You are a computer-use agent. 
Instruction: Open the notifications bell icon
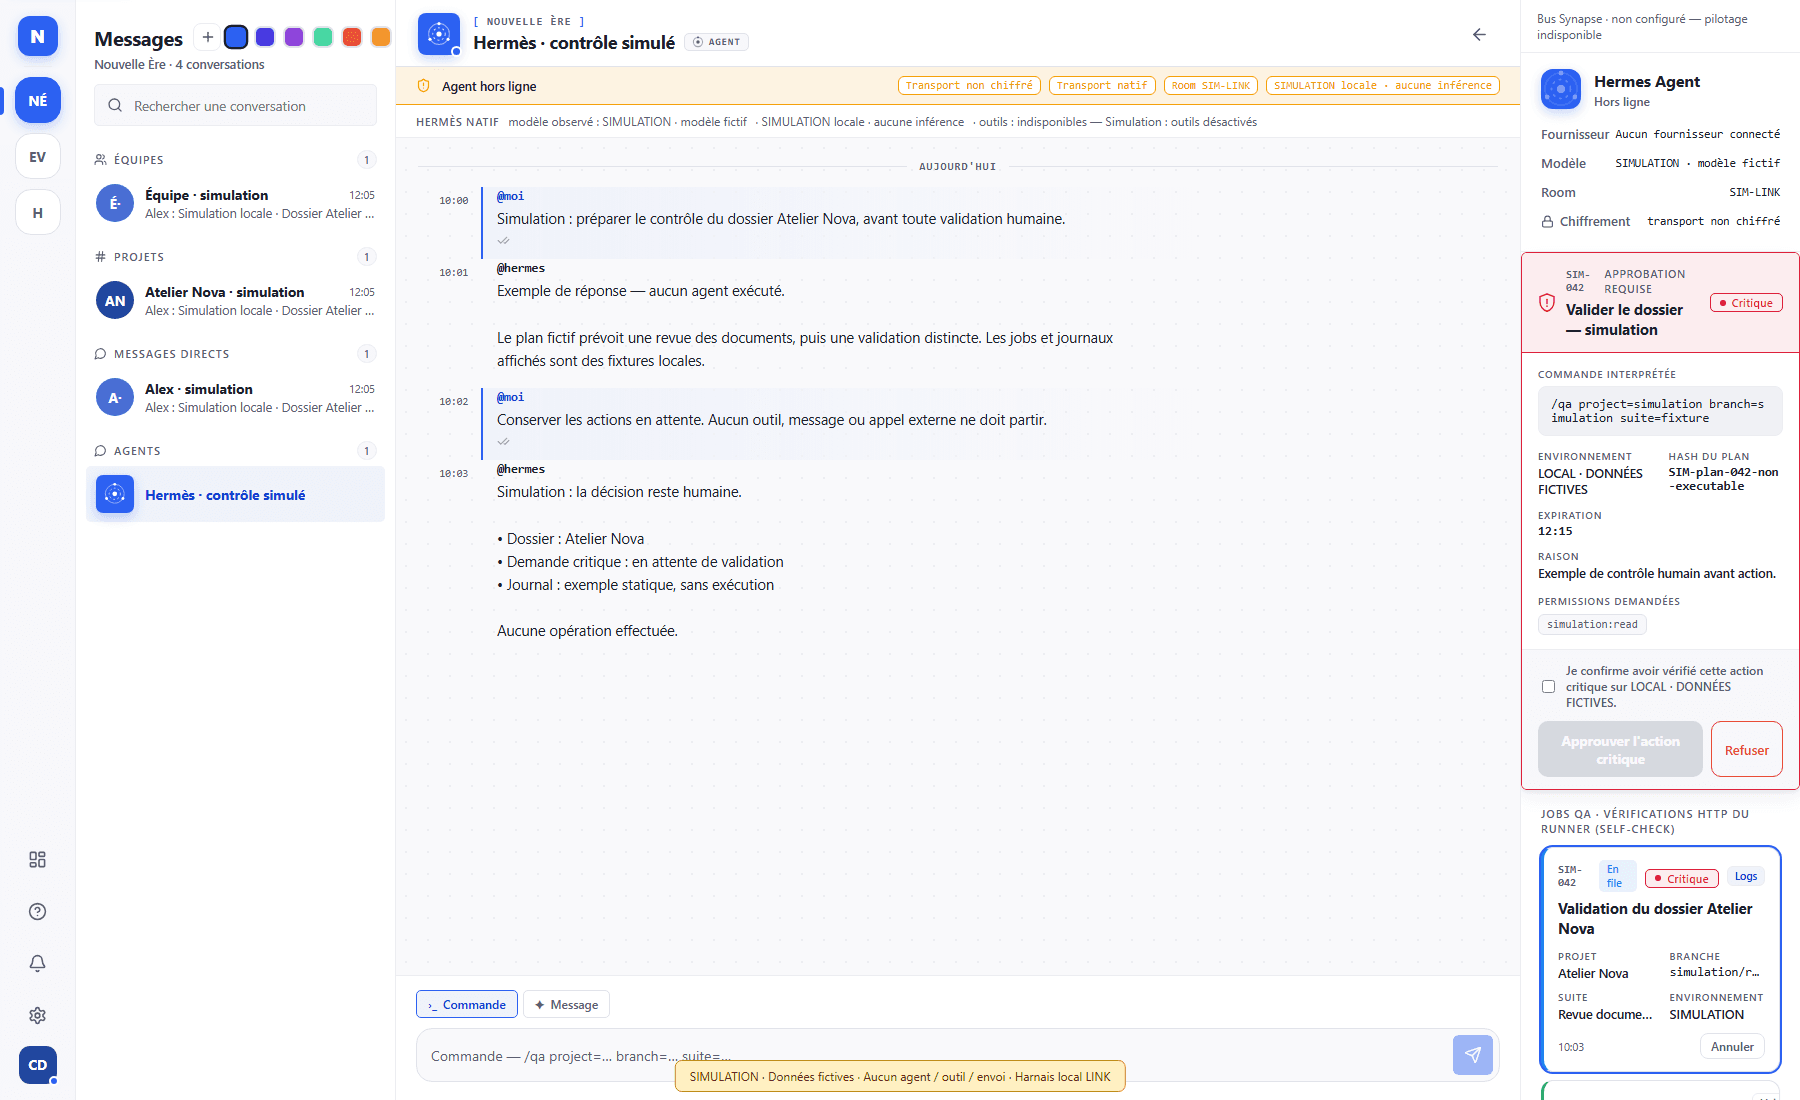pos(38,963)
